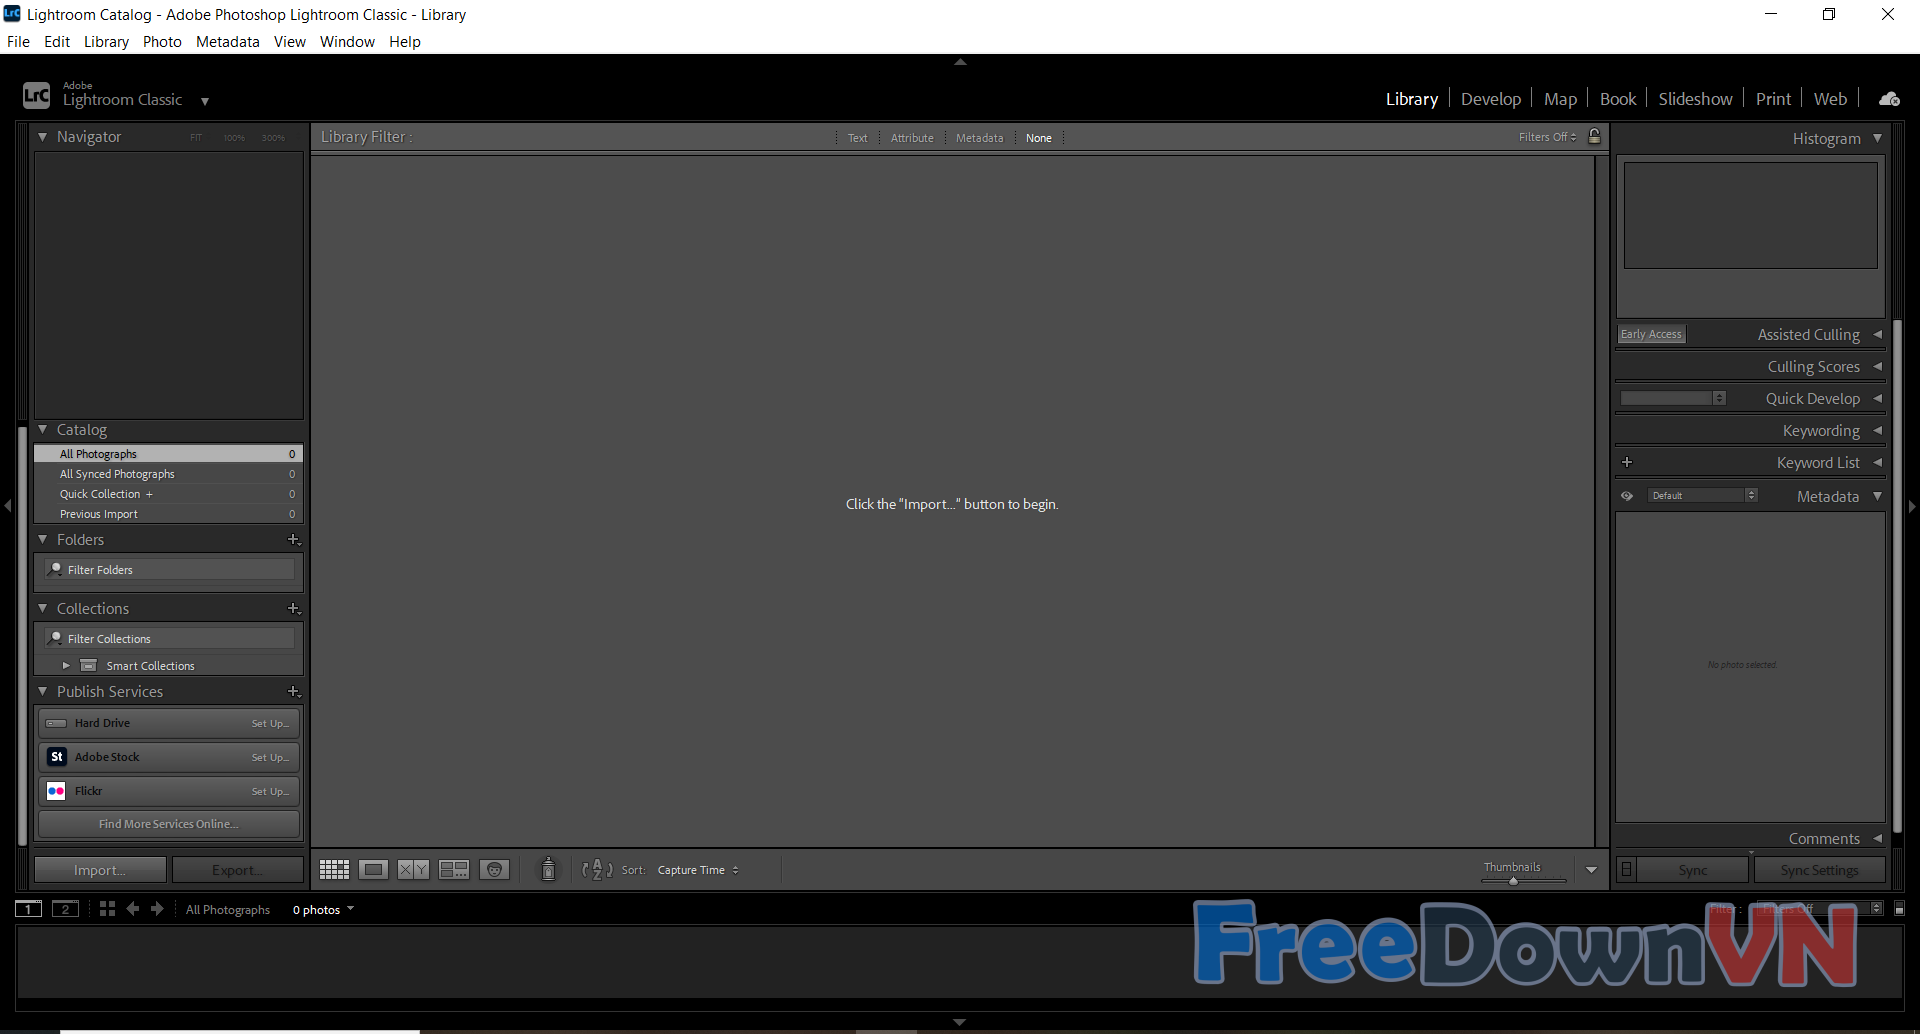Switch to Grid view in toolbar
Screen dimensions: 1920x1034
coord(334,870)
